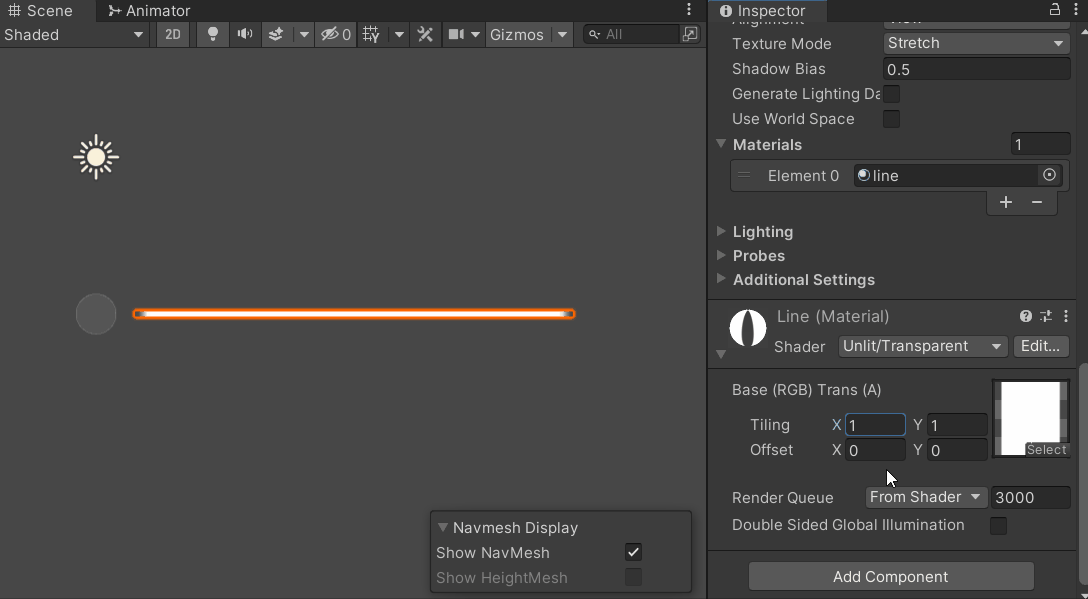
Task: Open Inspector three-dot options menu
Action: coord(1078,10)
